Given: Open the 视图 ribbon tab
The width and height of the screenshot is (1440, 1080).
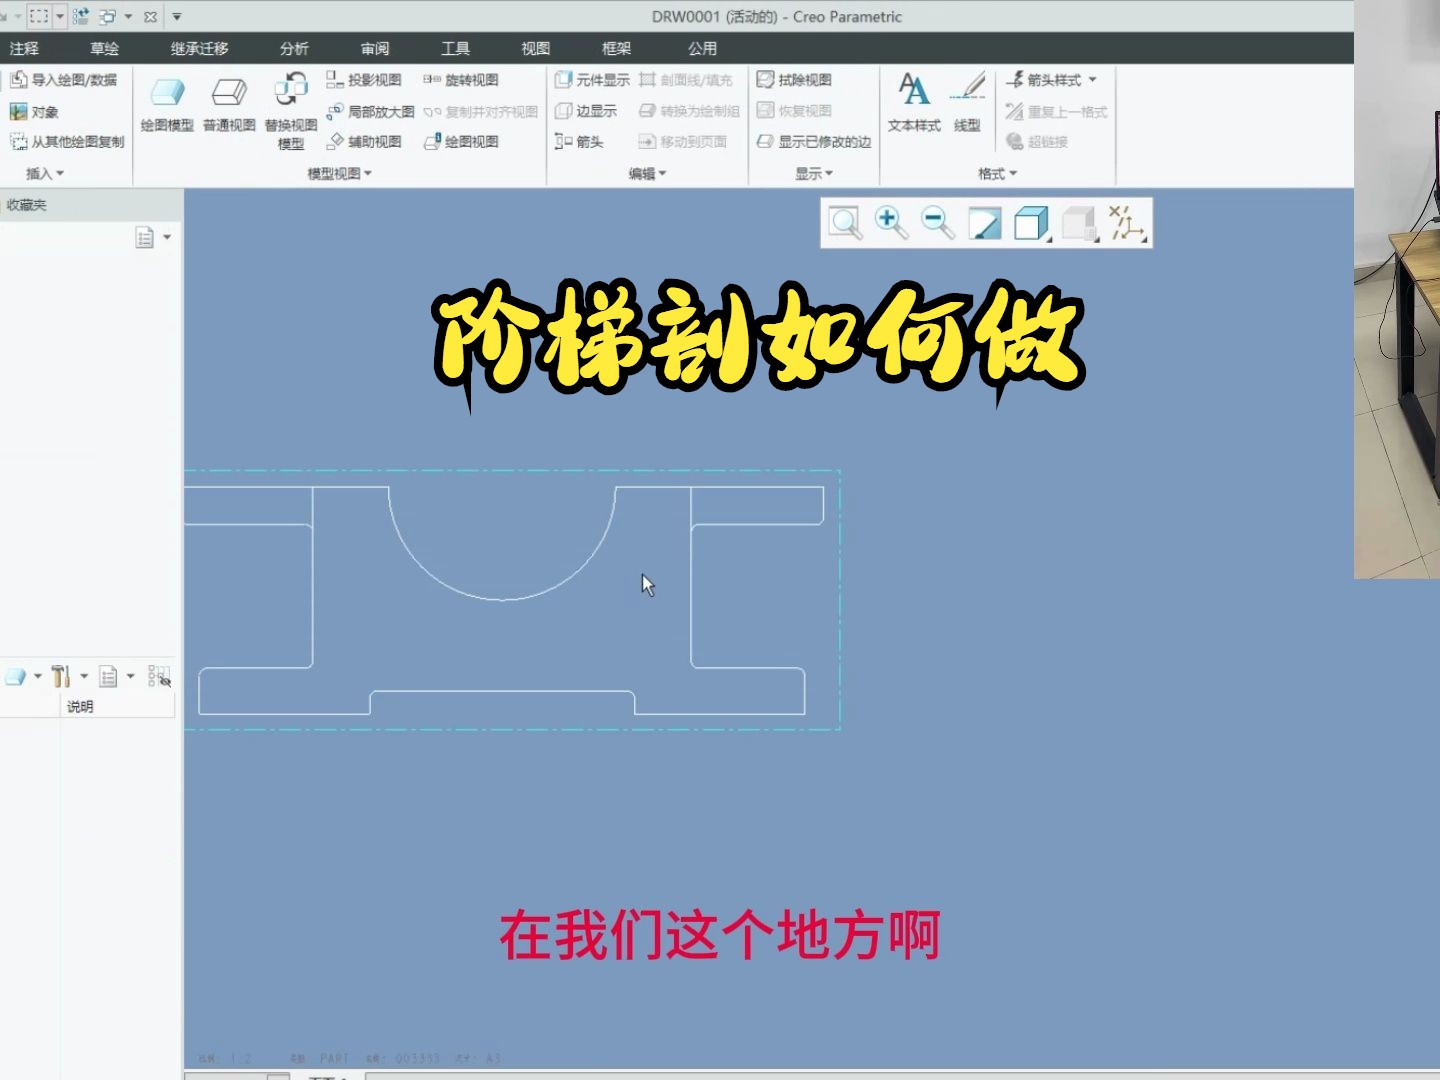Looking at the screenshot, I should [x=537, y=47].
